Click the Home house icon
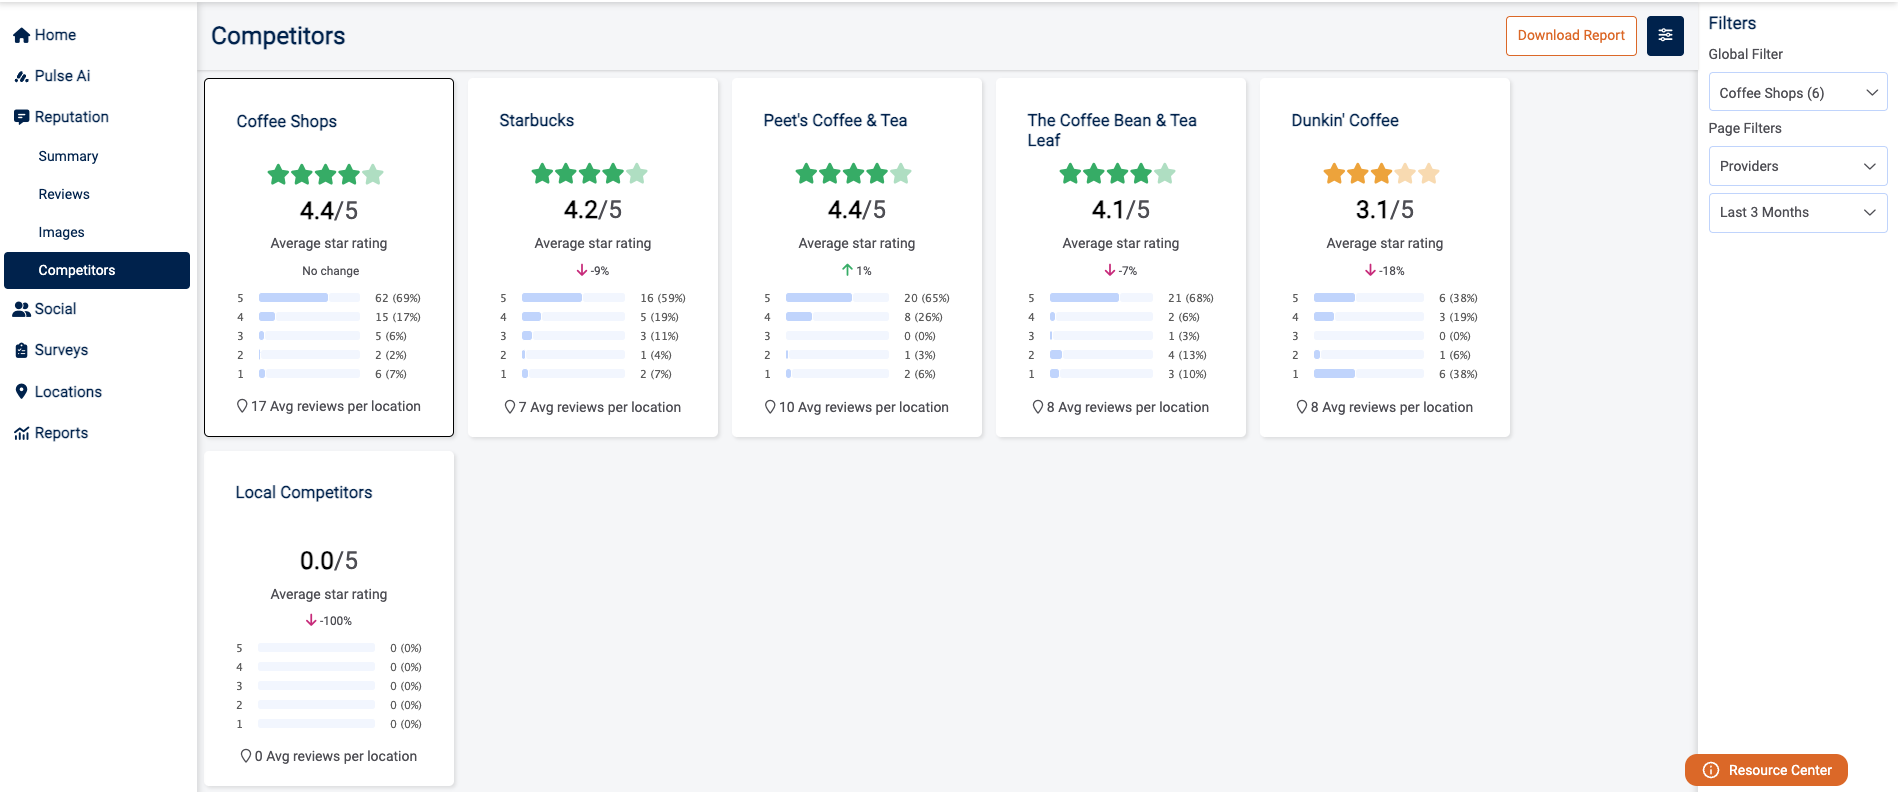 click(x=21, y=36)
